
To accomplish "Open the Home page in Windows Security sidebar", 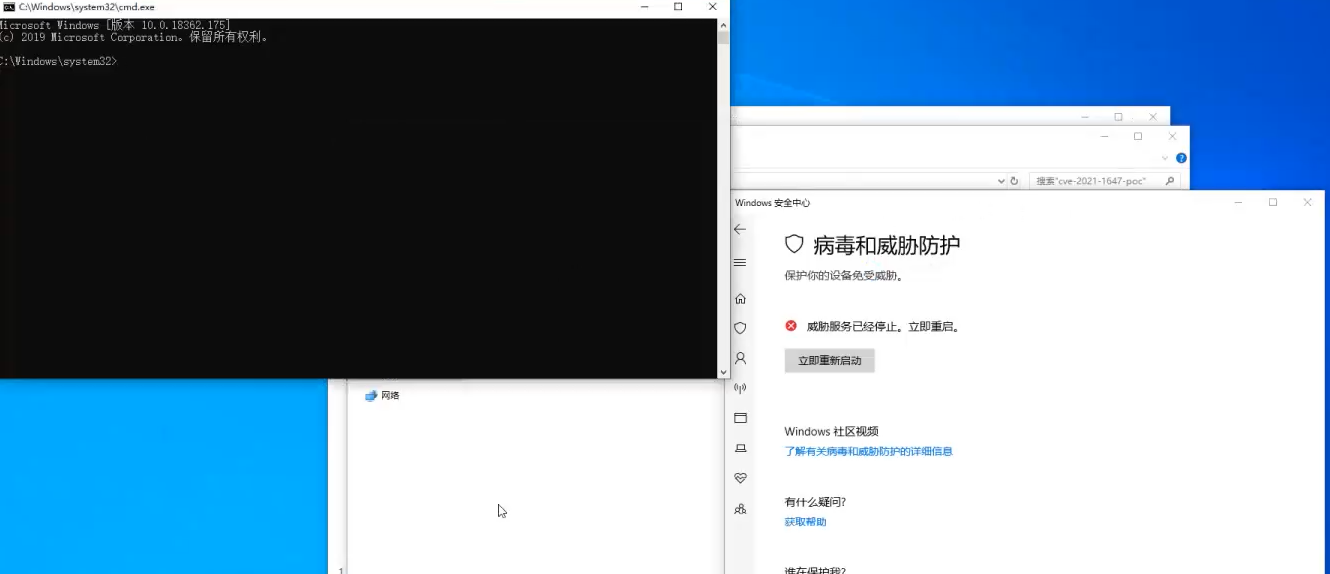I will pyautogui.click(x=740, y=298).
